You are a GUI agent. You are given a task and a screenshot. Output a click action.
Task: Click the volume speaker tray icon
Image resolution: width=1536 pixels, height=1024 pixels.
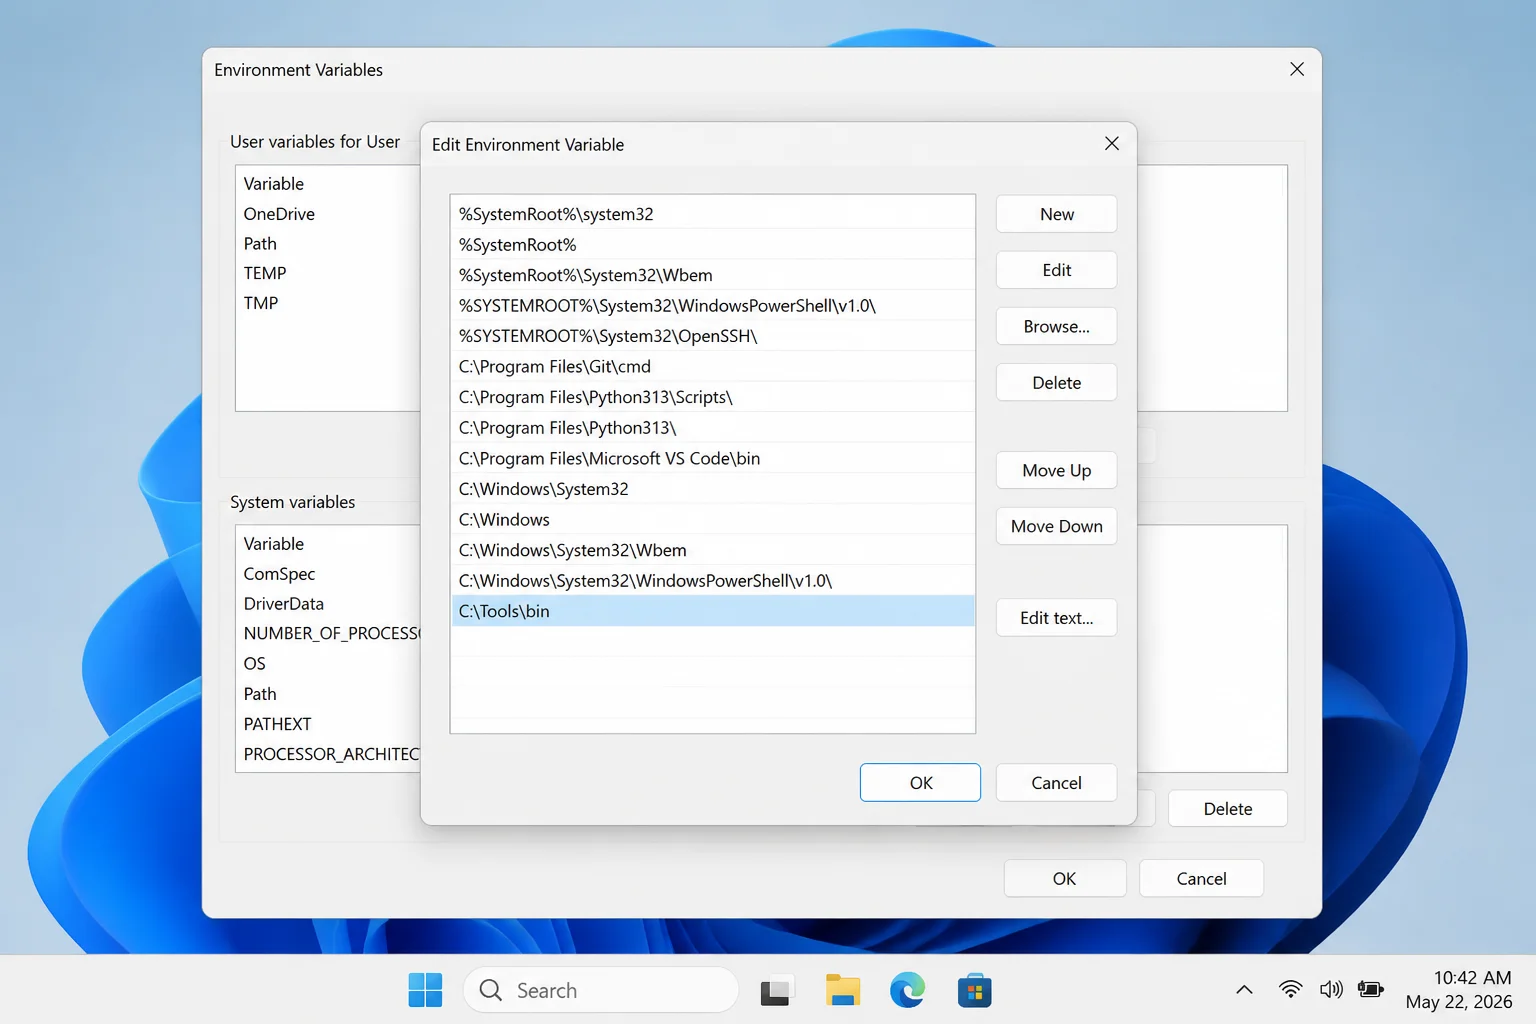click(1331, 990)
